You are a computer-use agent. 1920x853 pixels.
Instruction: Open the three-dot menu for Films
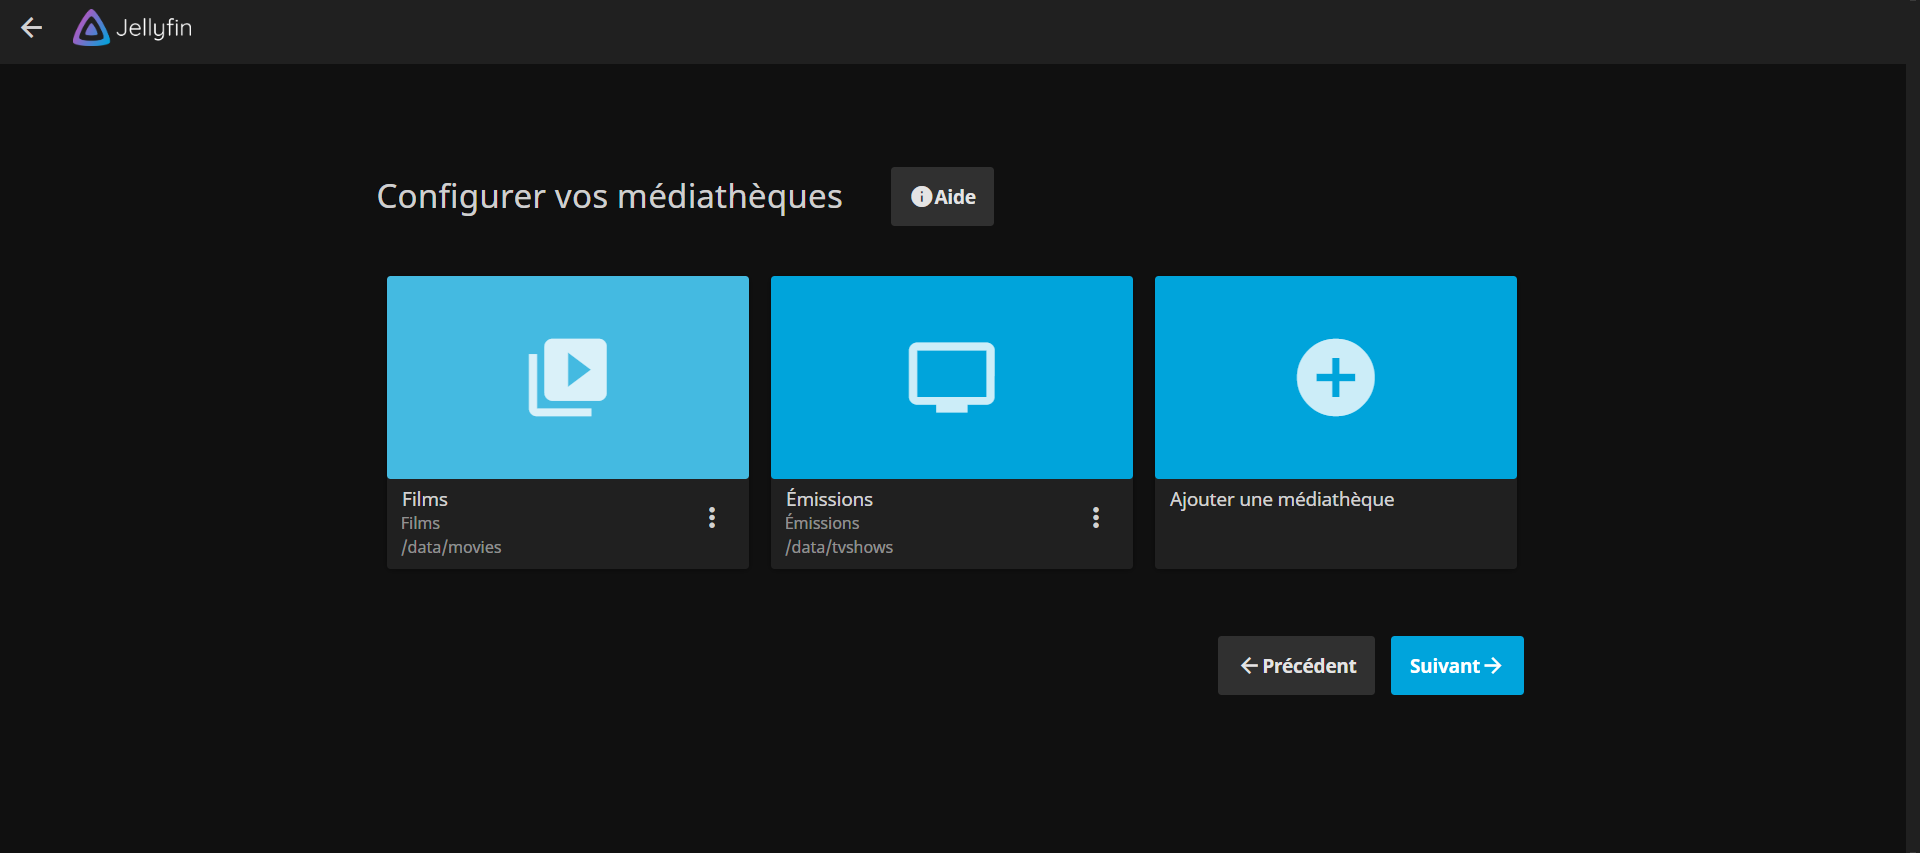712,517
